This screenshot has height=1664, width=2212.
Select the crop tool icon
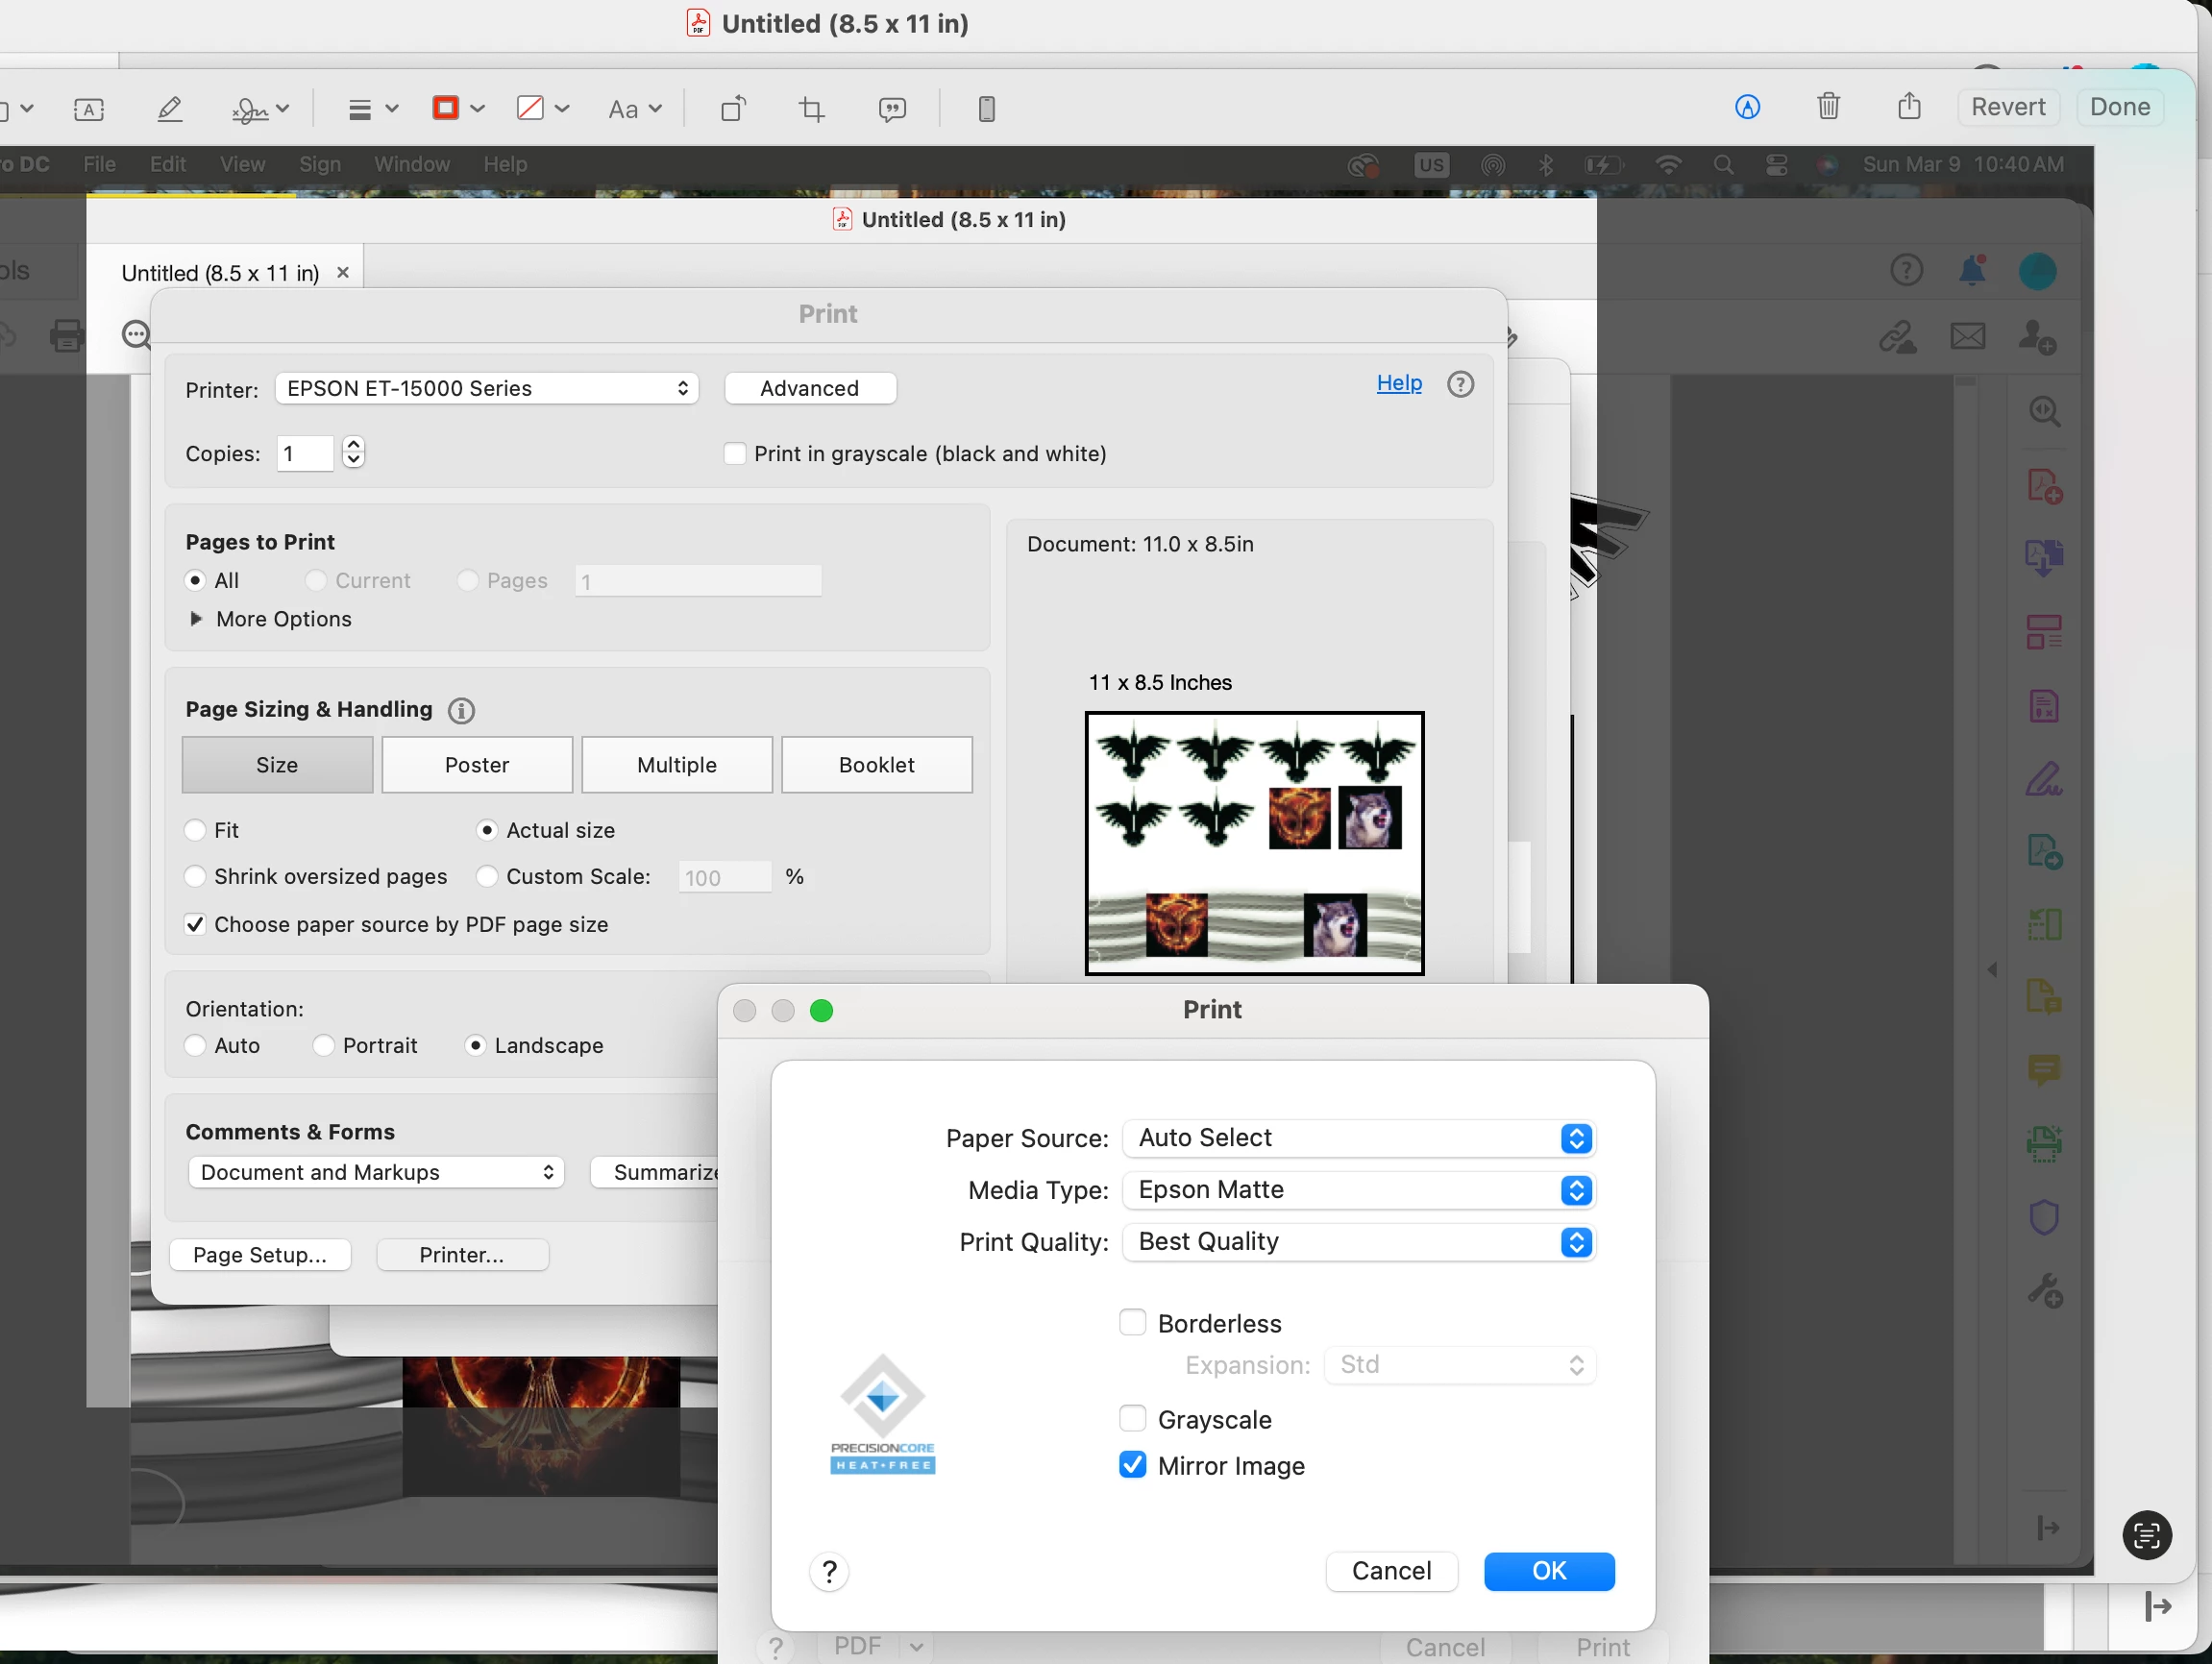point(811,108)
